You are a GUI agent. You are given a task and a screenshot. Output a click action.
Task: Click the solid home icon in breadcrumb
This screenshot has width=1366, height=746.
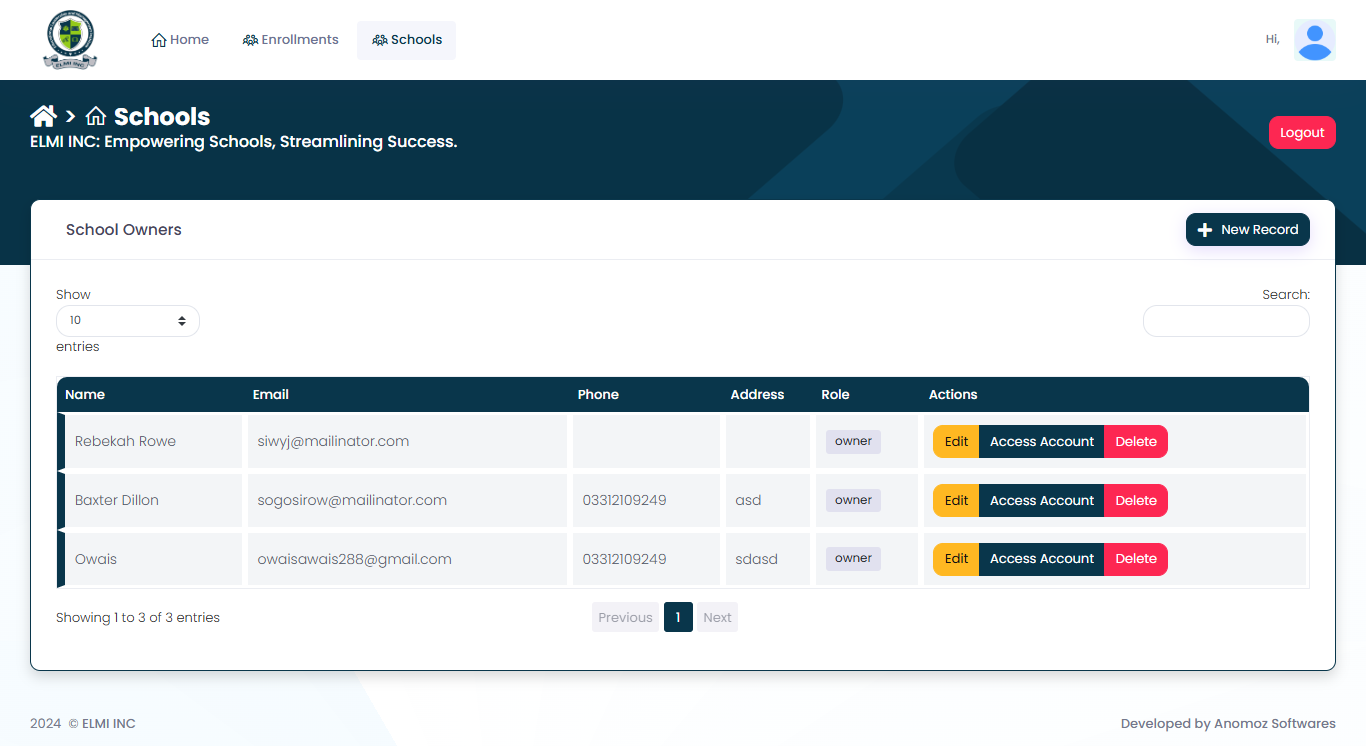click(43, 116)
